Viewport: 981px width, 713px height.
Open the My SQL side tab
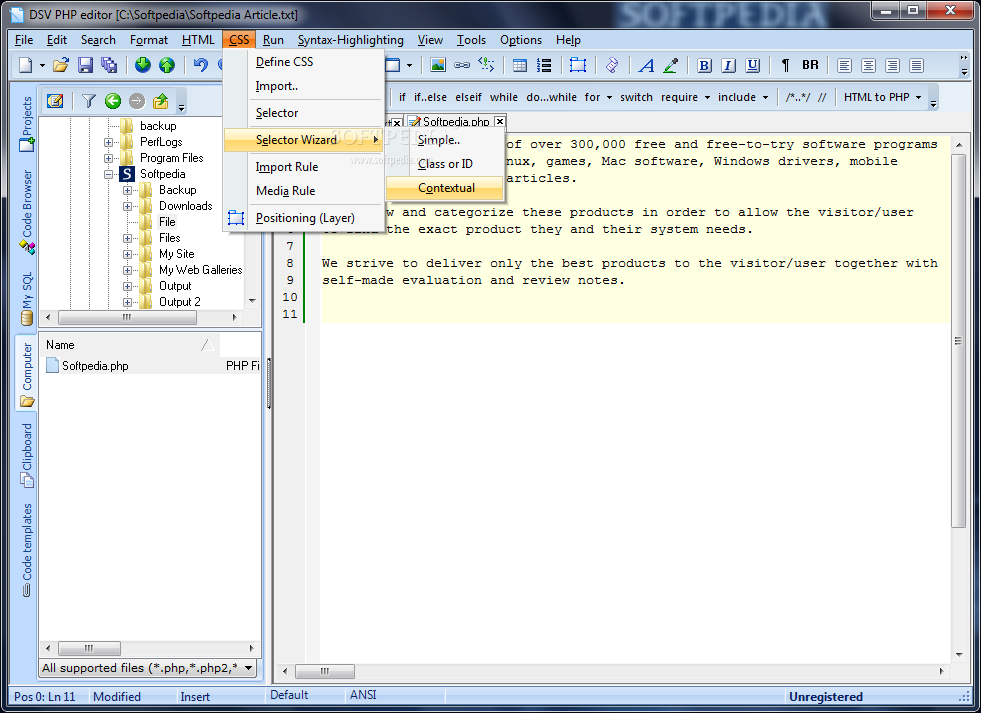tap(26, 299)
